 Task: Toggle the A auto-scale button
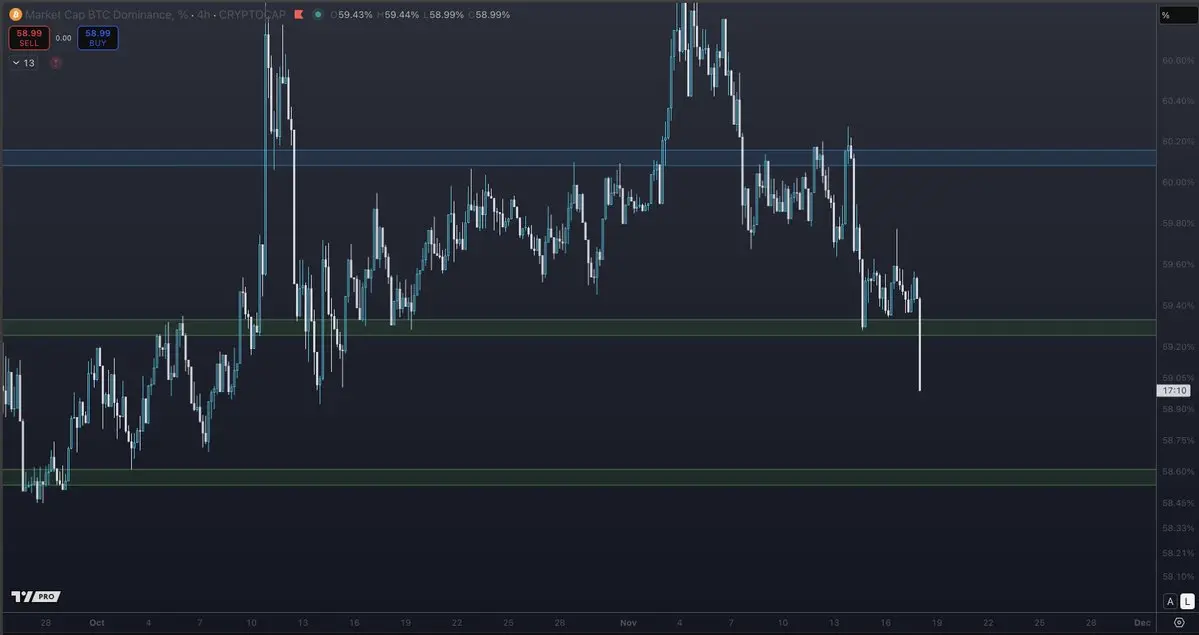coord(1170,601)
